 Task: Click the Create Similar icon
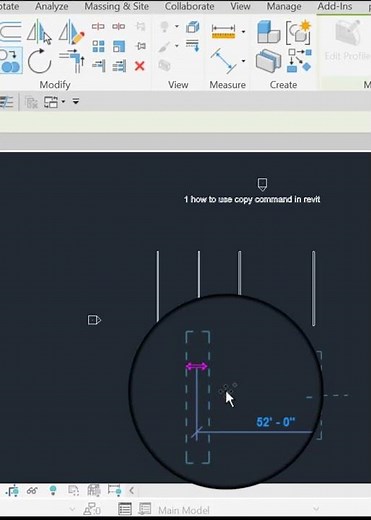pos(299,61)
